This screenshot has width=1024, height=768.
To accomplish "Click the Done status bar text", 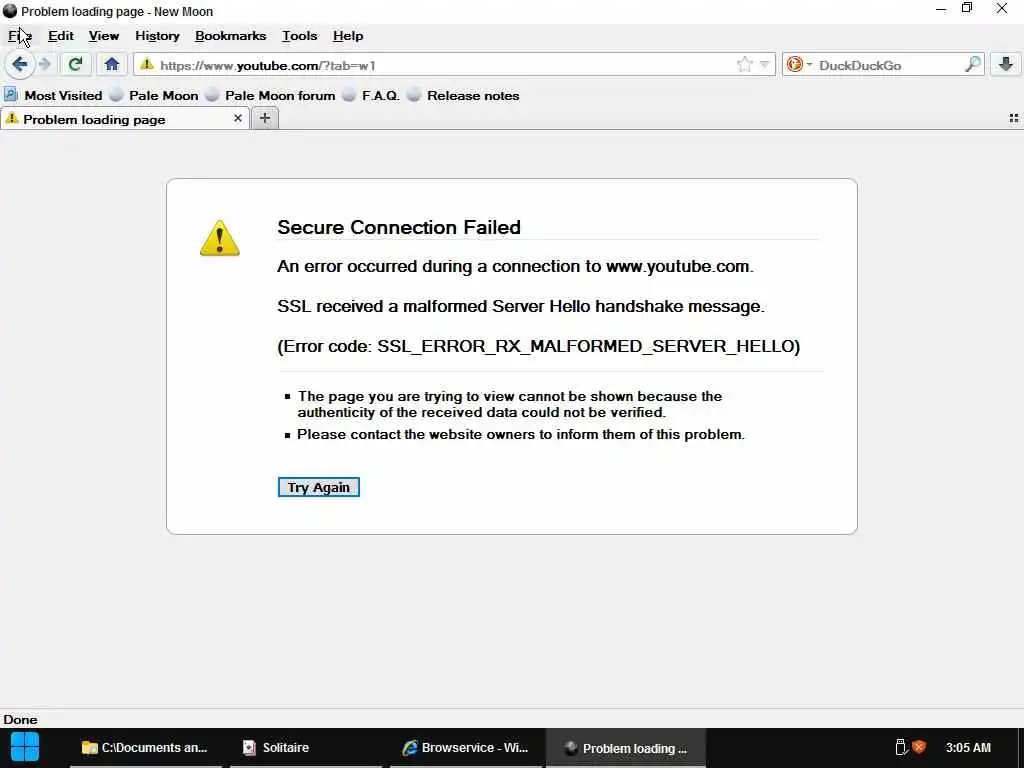I will click(x=20, y=720).
